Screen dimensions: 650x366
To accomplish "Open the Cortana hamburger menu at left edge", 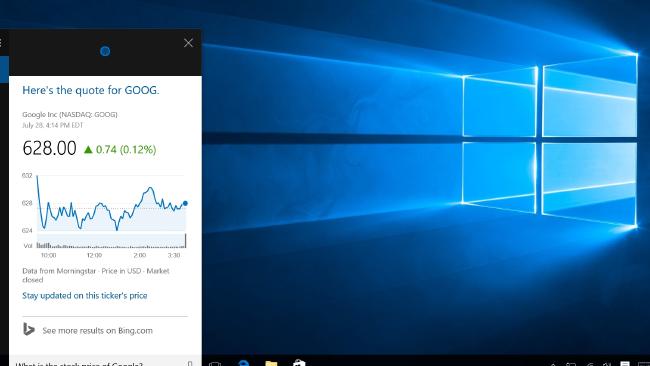I will coord(1,42).
